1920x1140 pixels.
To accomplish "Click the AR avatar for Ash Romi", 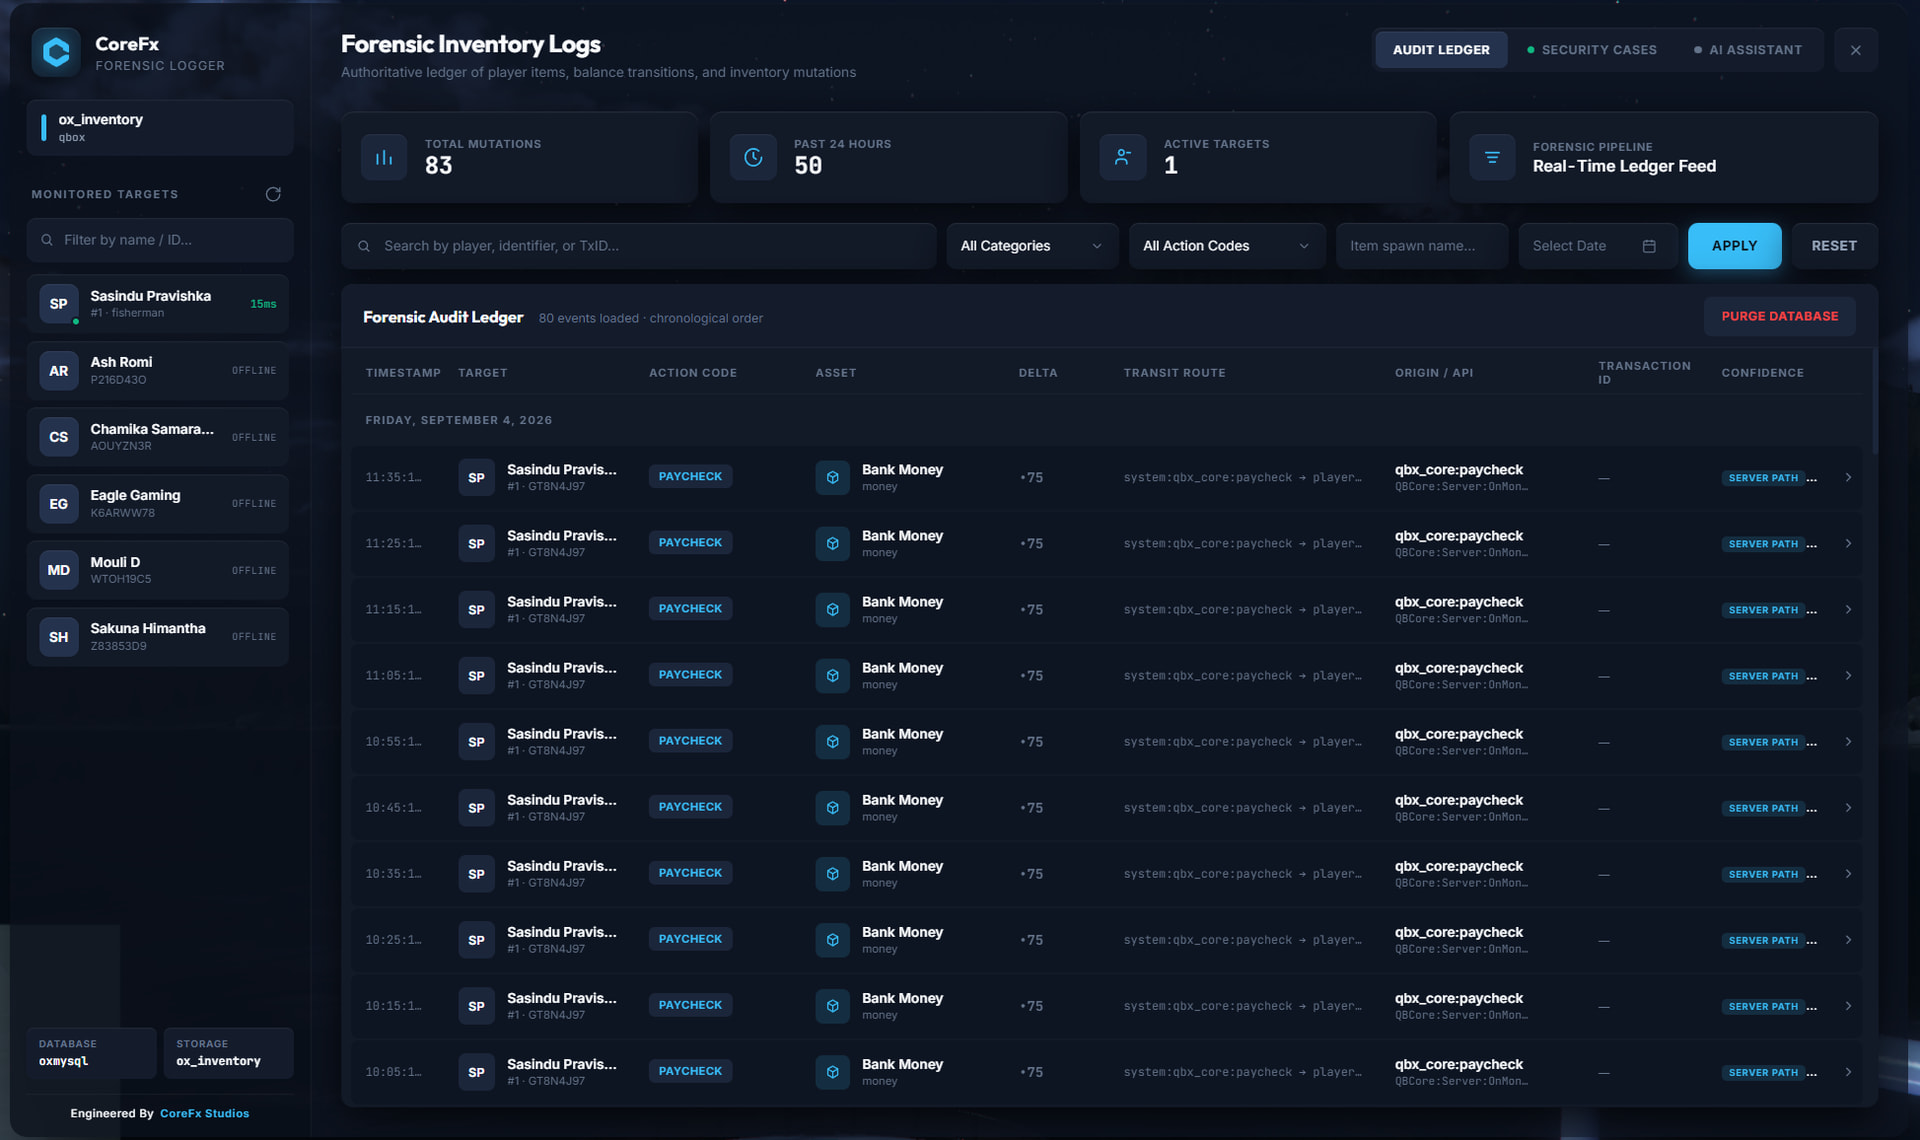I will point(59,371).
